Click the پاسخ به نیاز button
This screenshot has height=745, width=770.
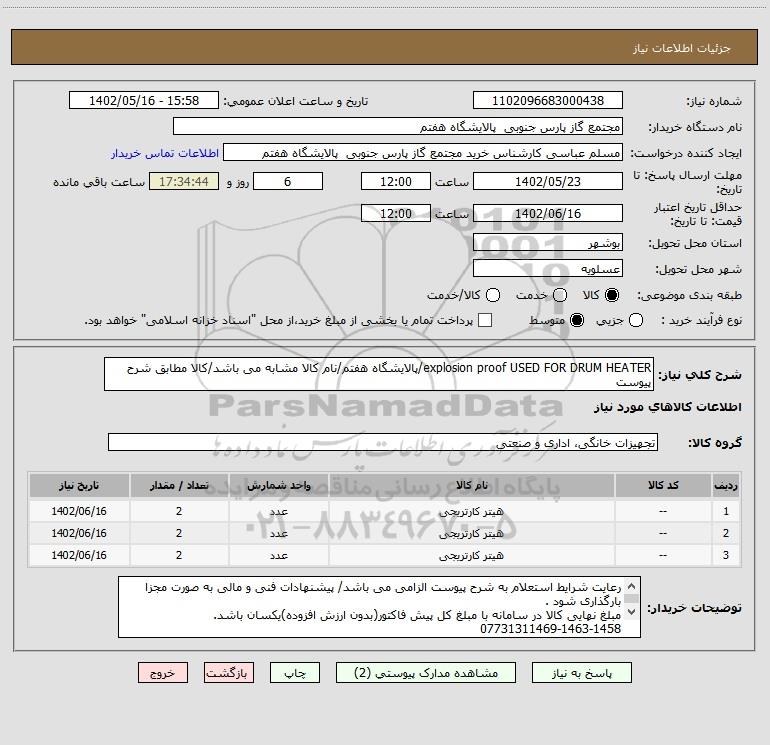[x=581, y=673]
